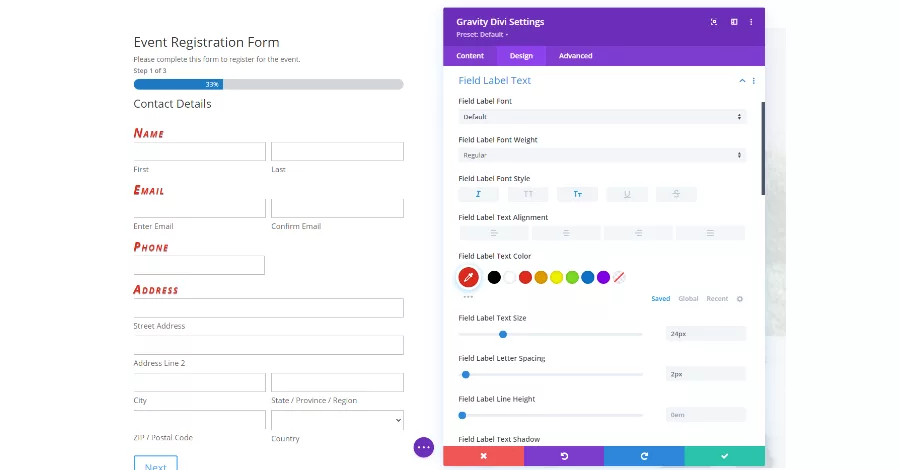
Task: Collapse the Field Label Text section
Action: [x=742, y=81]
